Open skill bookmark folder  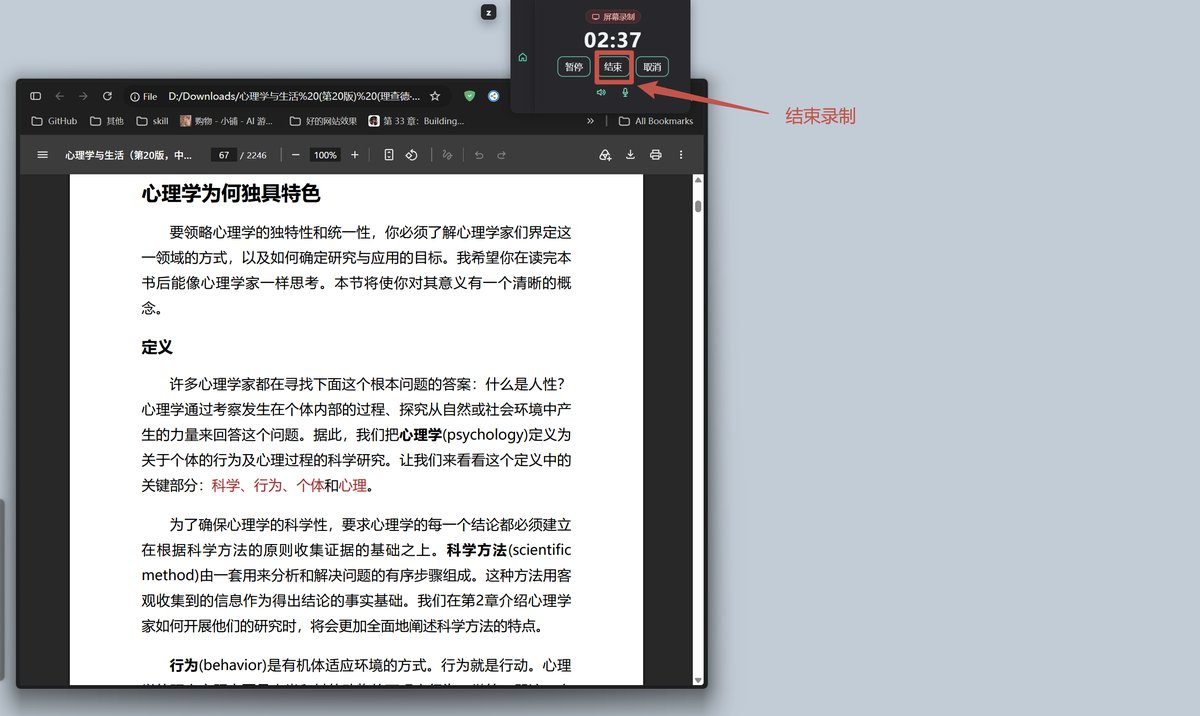(x=151, y=121)
